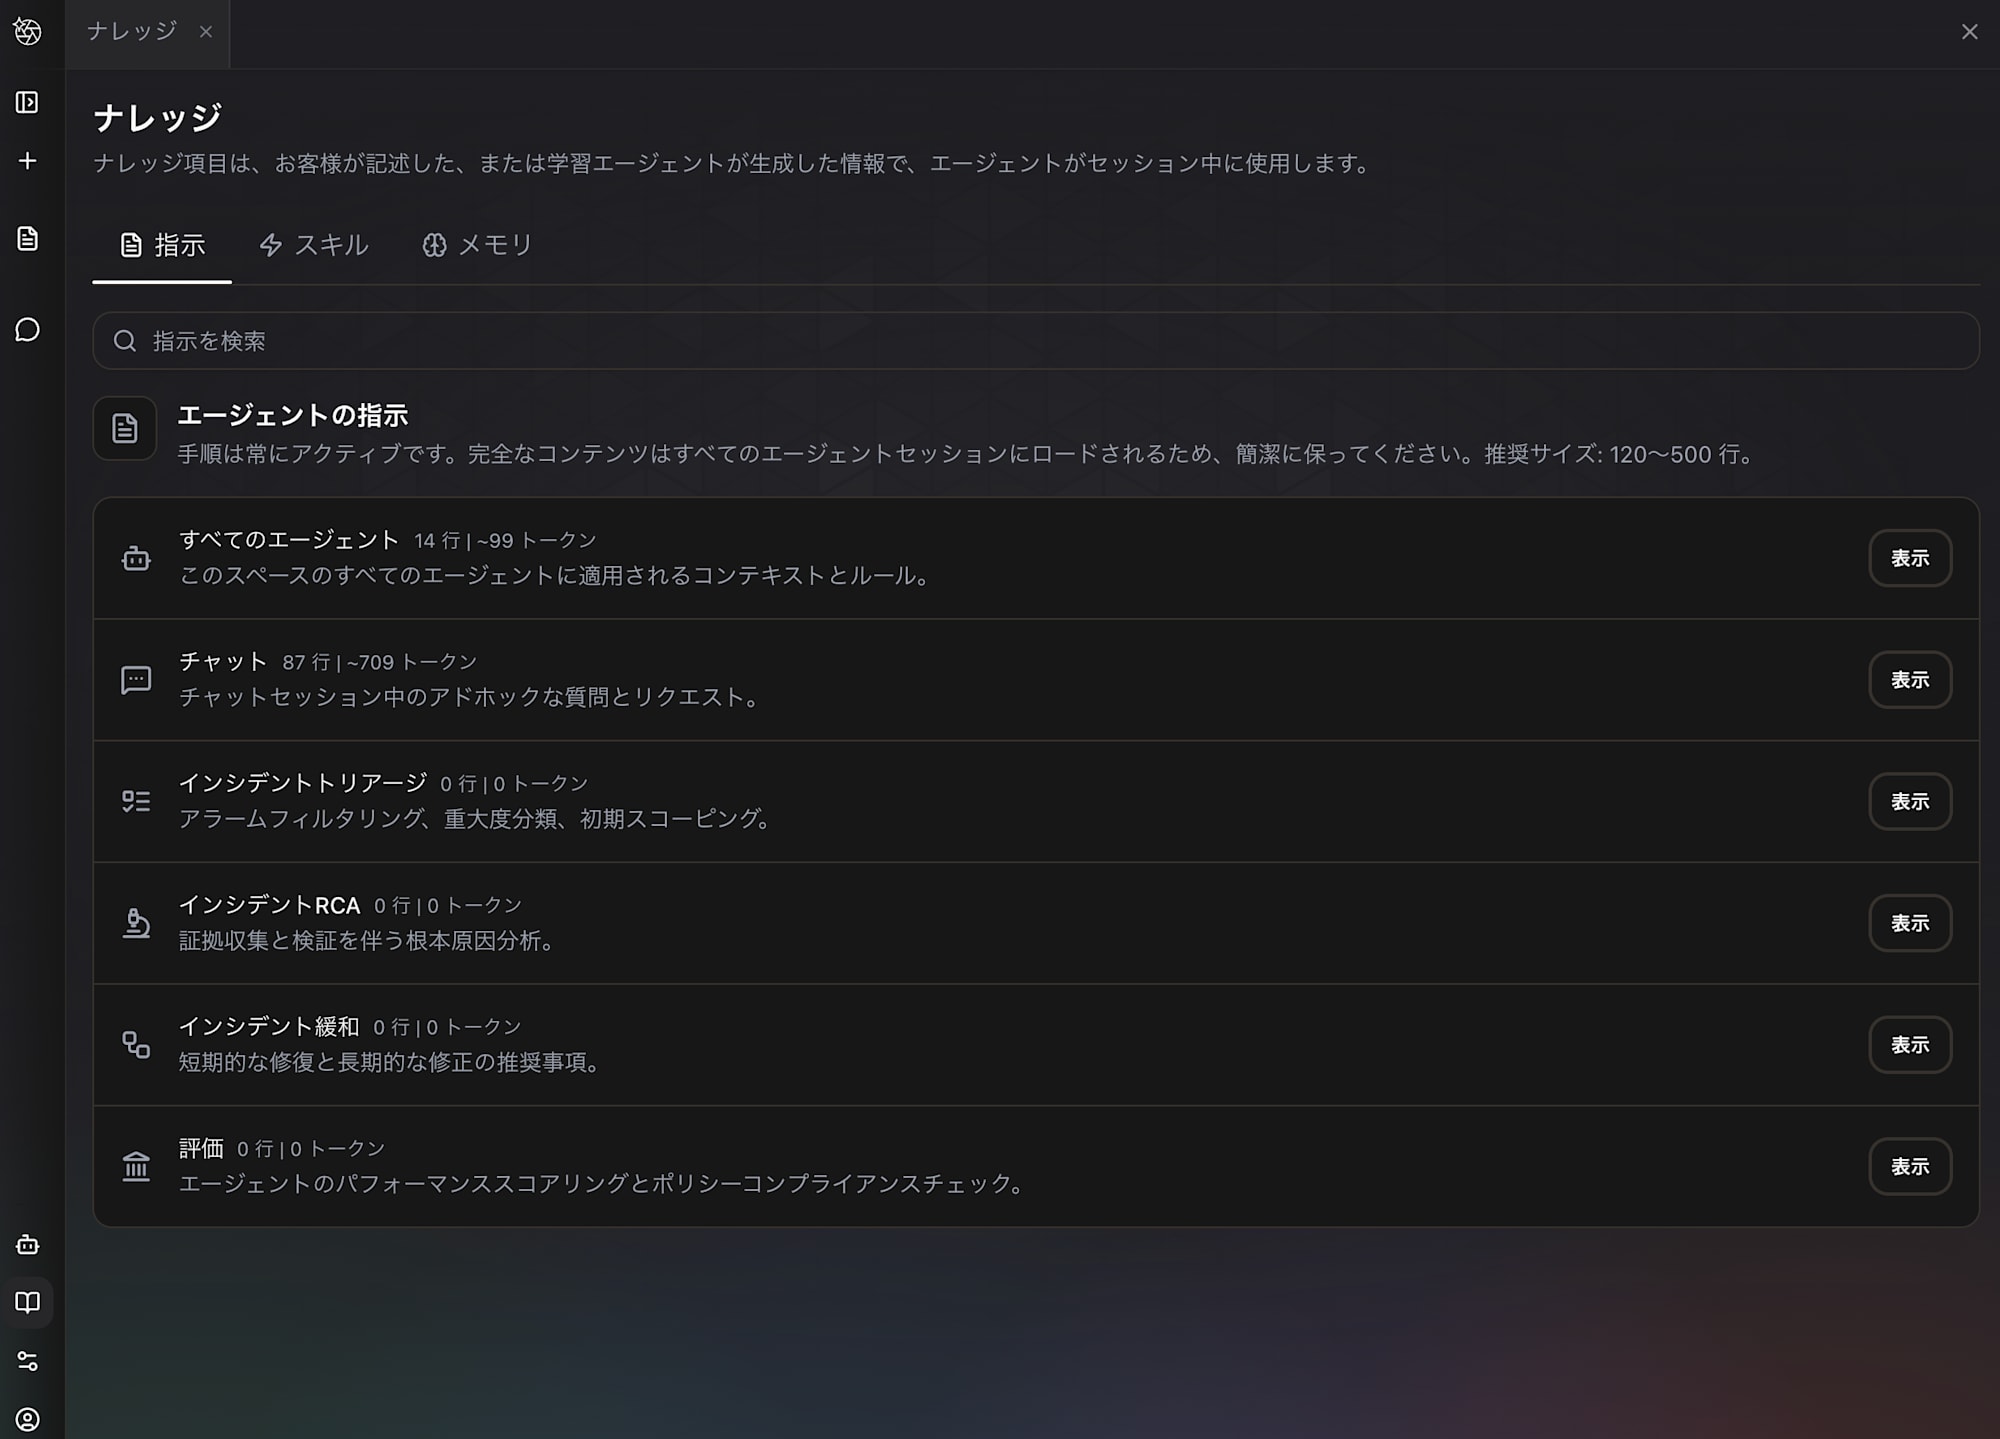Click the document icon beside エージェントの指示
Screen dimensions: 2000x1439
[x=125, y=429]
